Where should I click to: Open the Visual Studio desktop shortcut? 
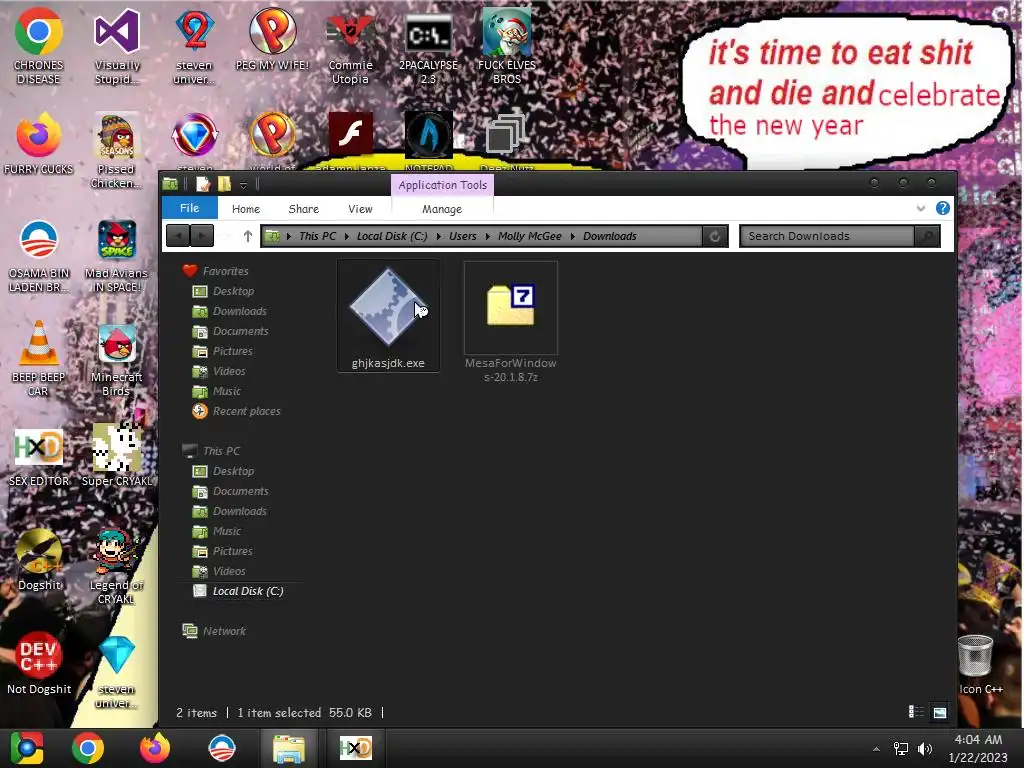click(x=117, y=47)
